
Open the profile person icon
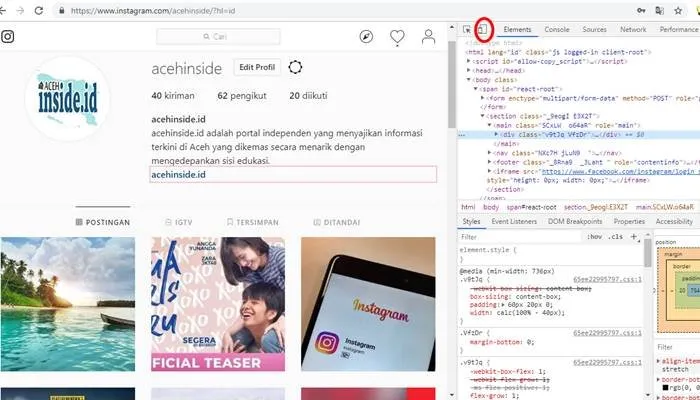[428, 37]
